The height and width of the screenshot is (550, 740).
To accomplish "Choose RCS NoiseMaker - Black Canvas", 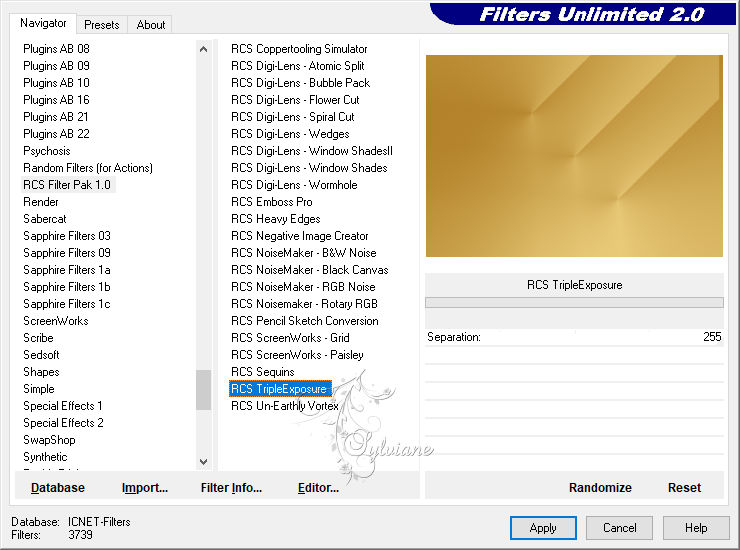I will [310, 270].
